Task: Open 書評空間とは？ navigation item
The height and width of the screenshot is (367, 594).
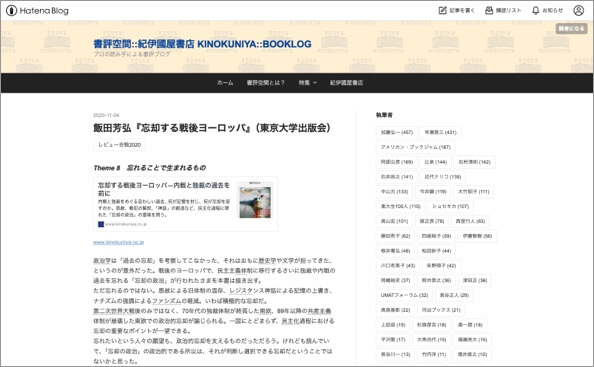Action: (x=266, y=83)
